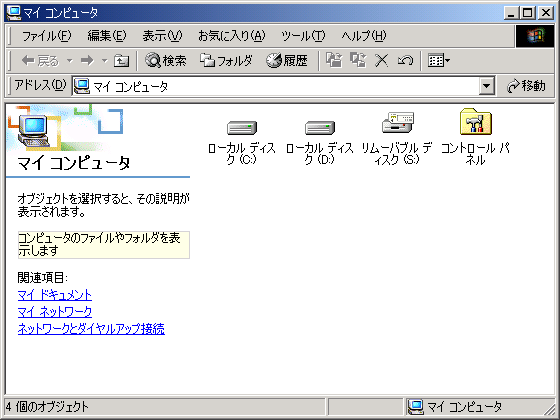Viewport: 560px width, 420px height.
Task: Open the Tools (ツール) menu
Action: [x=303, y=36]
